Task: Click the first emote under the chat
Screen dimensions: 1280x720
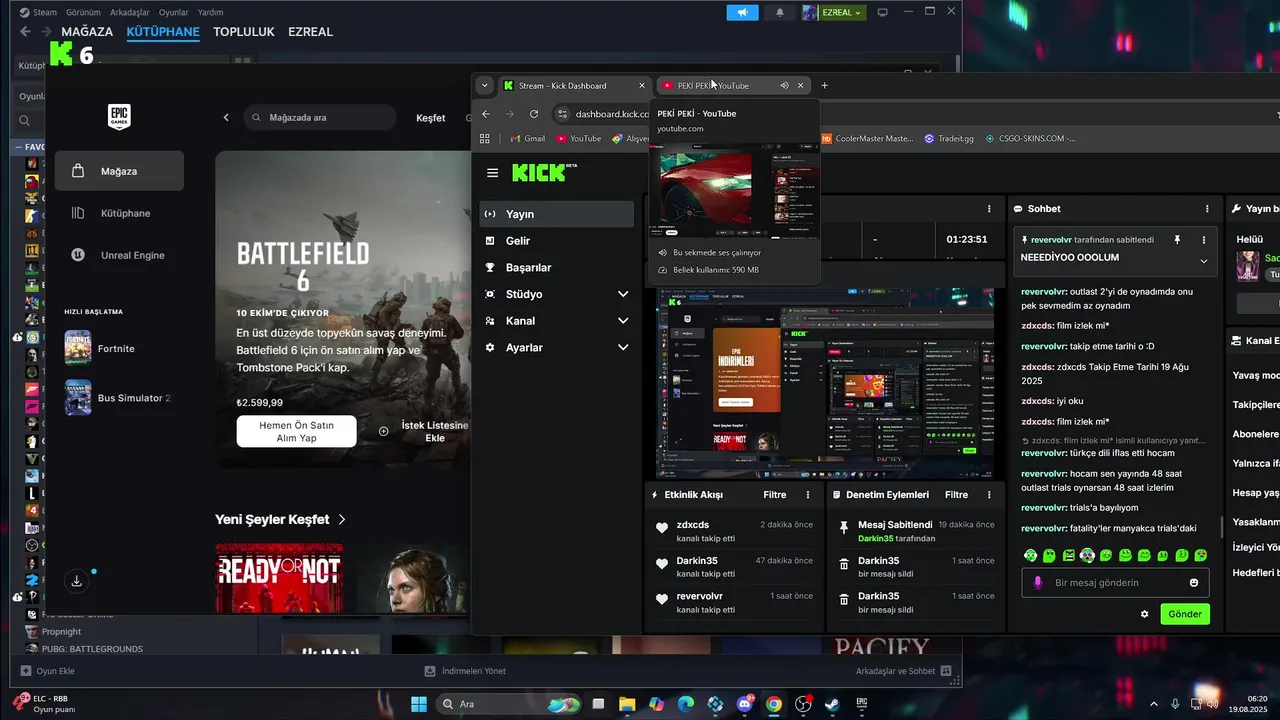Action: pos(1029,555)
